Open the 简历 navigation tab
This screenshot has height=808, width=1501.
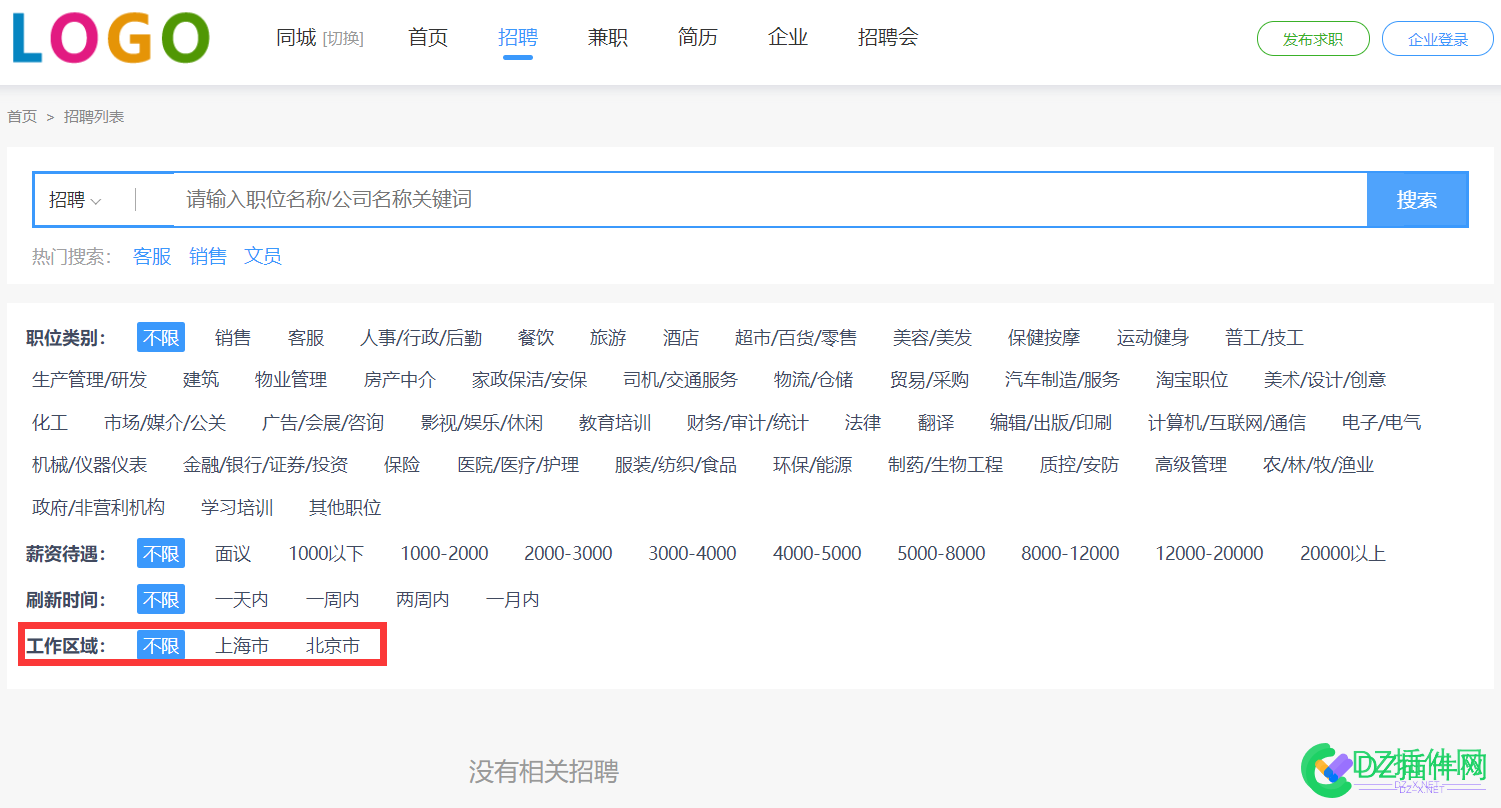(x=698, y=38)
